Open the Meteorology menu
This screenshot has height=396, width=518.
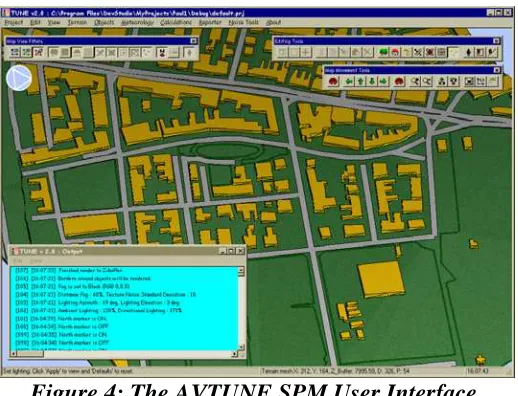(x=137, y=22)
